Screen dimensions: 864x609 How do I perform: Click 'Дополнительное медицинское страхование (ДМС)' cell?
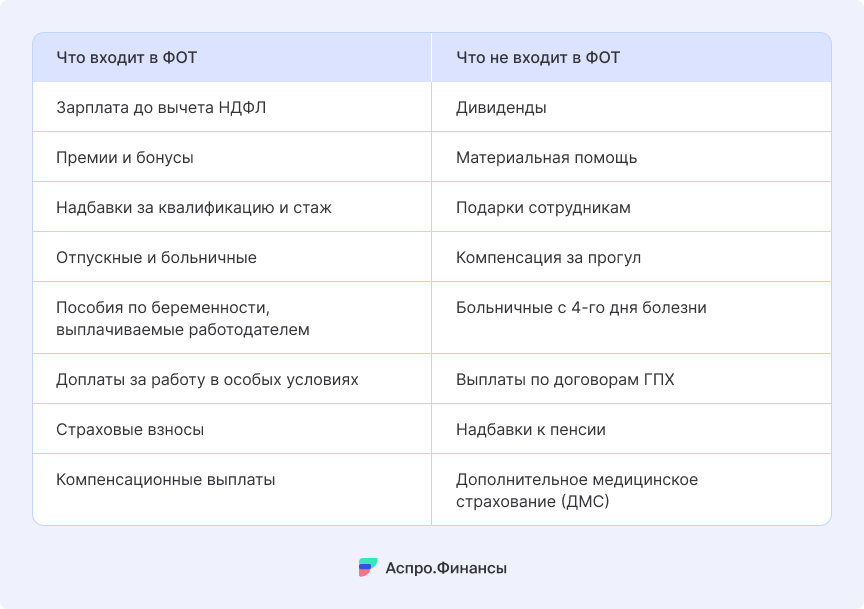pyautogui.click(x=631, y=490)
